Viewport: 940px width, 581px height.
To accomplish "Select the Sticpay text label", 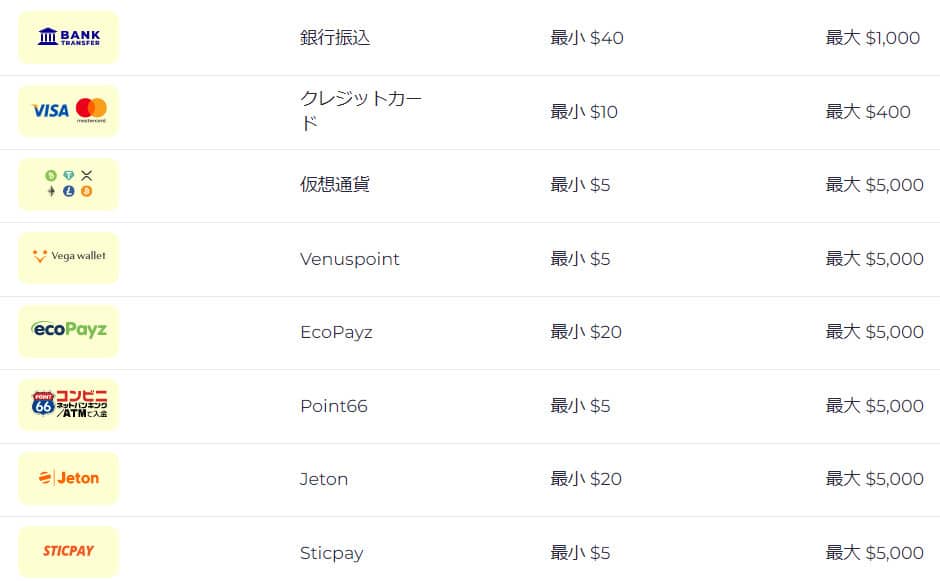I will click(x=331, y=553).
